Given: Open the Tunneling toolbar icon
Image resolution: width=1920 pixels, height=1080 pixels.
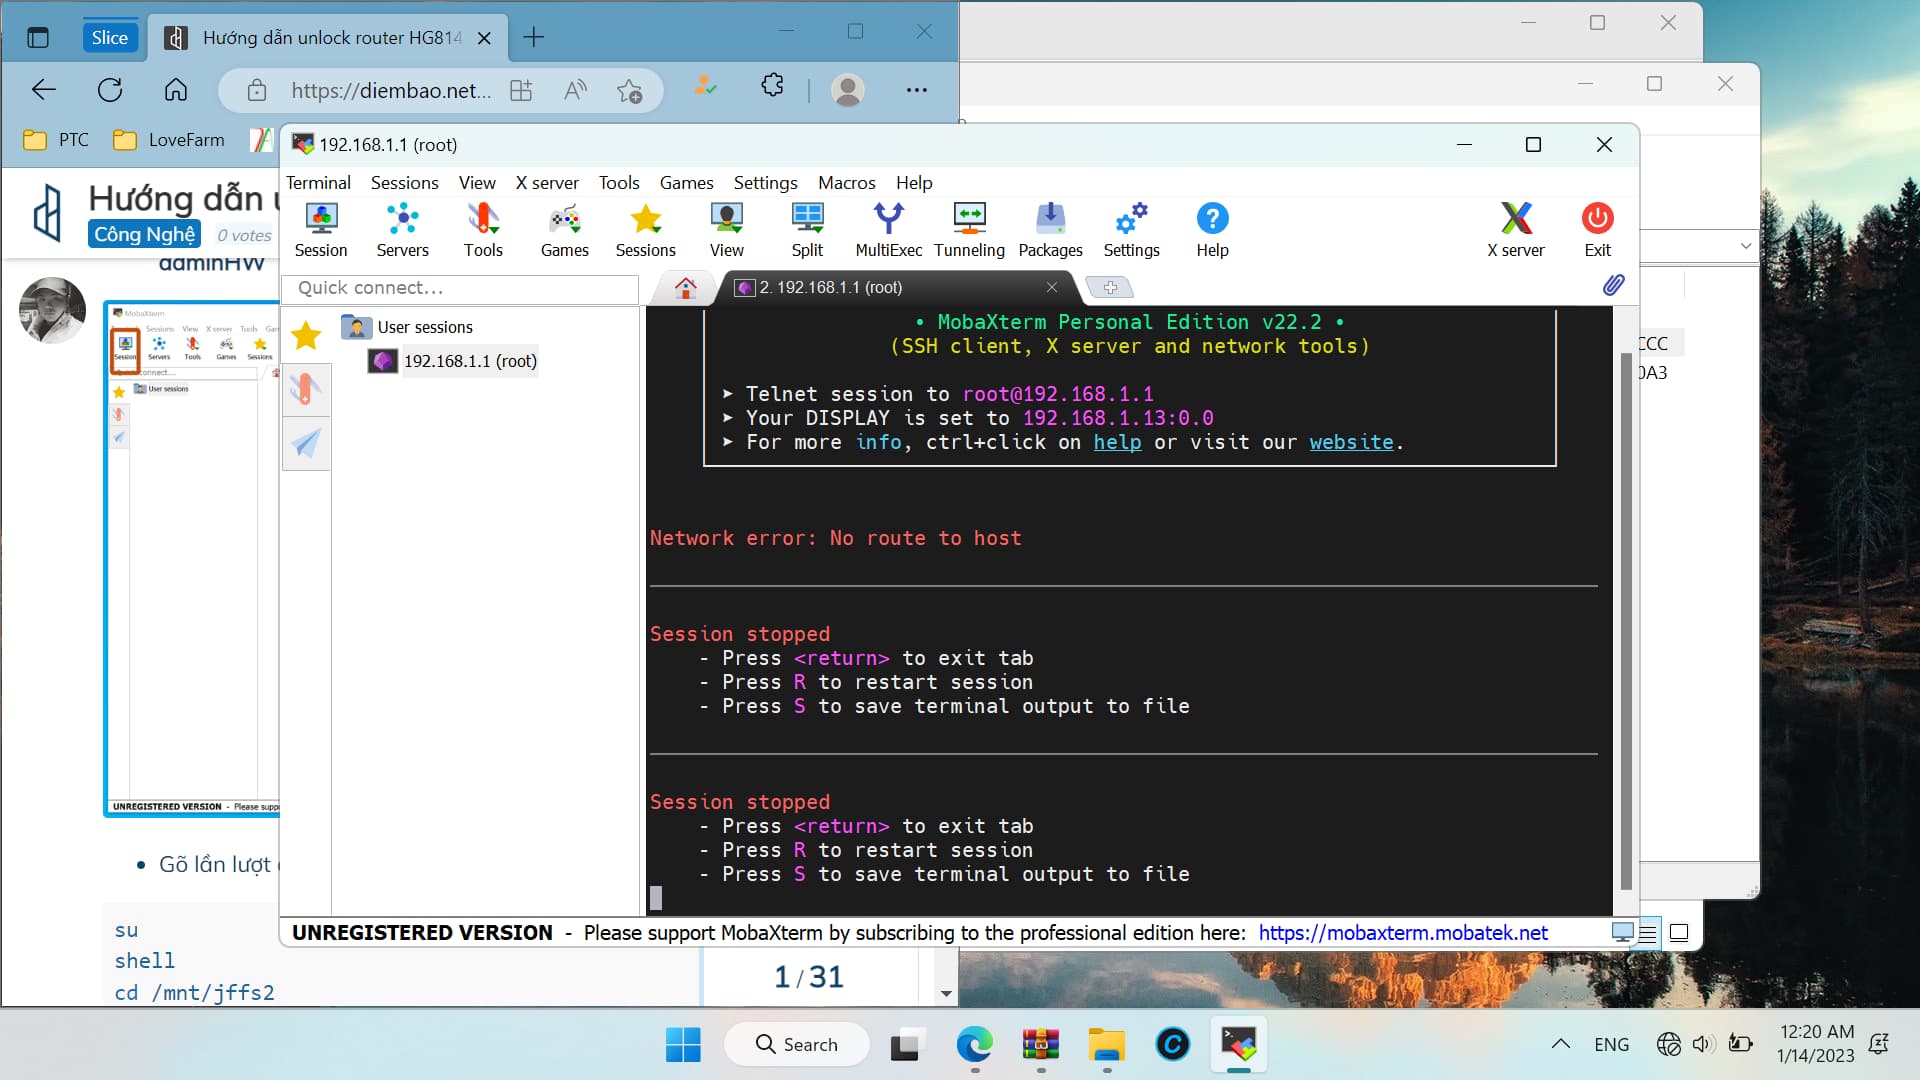Looking at the screenshot, I should pyautogui.click(x=969, y=230).
